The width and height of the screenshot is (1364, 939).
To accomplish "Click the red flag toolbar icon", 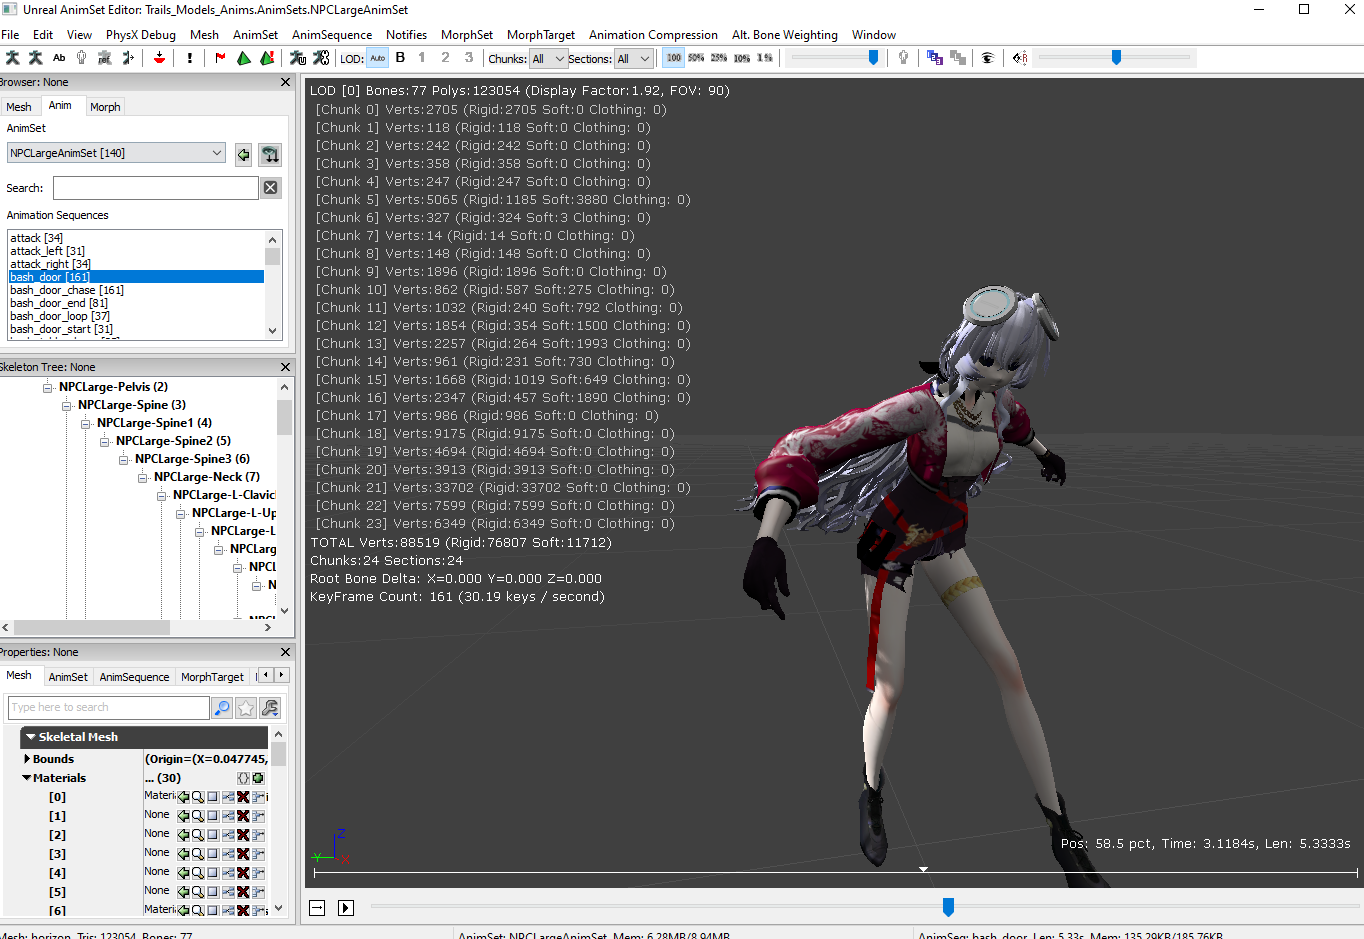I will pos(221,58).
